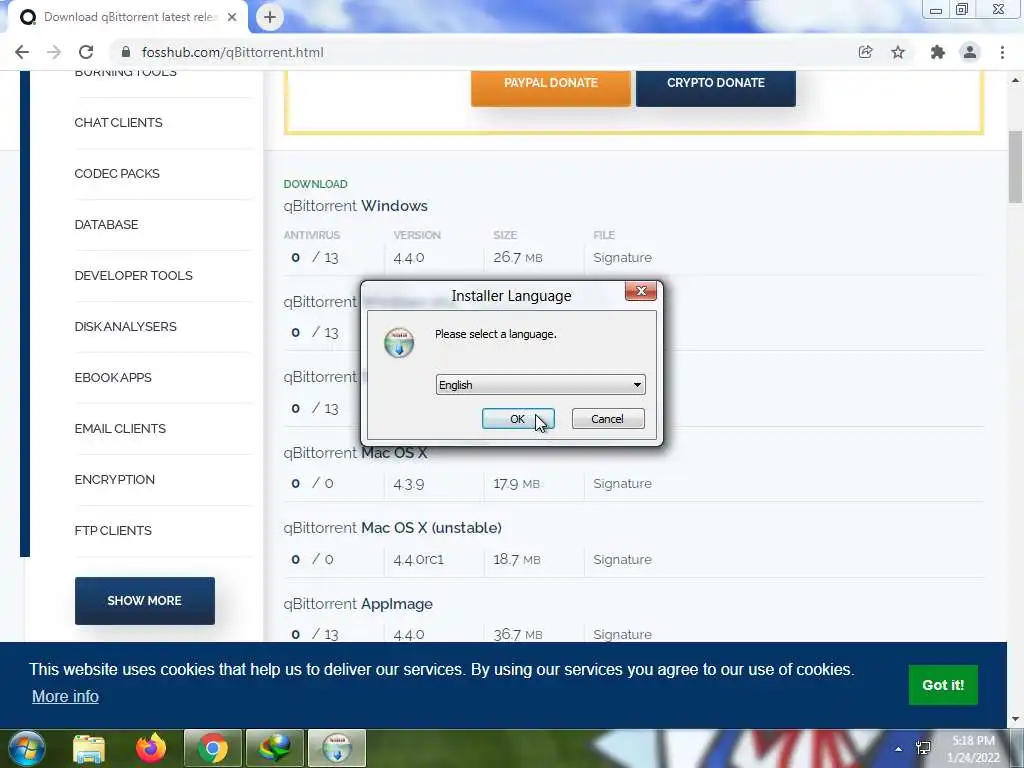Reload the fosshub page
The height and width of the screenshot is (768, 1024).
tap(86, 52)
